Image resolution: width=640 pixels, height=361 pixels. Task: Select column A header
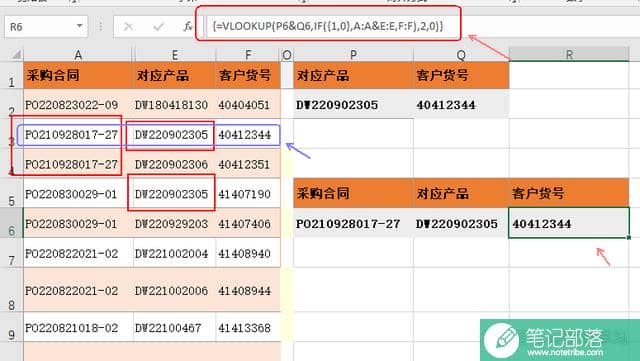coord(78,55)
